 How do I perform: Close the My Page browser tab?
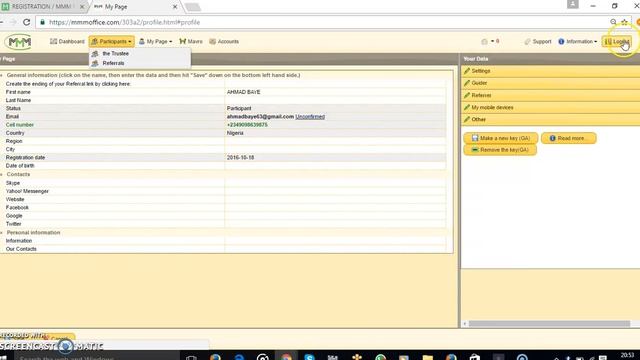pos(175,7)
